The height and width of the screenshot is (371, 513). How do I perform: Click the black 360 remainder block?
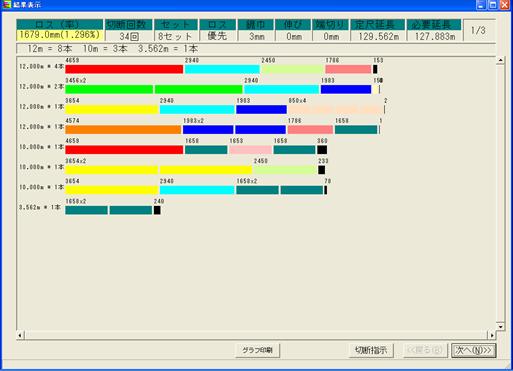pyautogui.click(x=322, y=150)
